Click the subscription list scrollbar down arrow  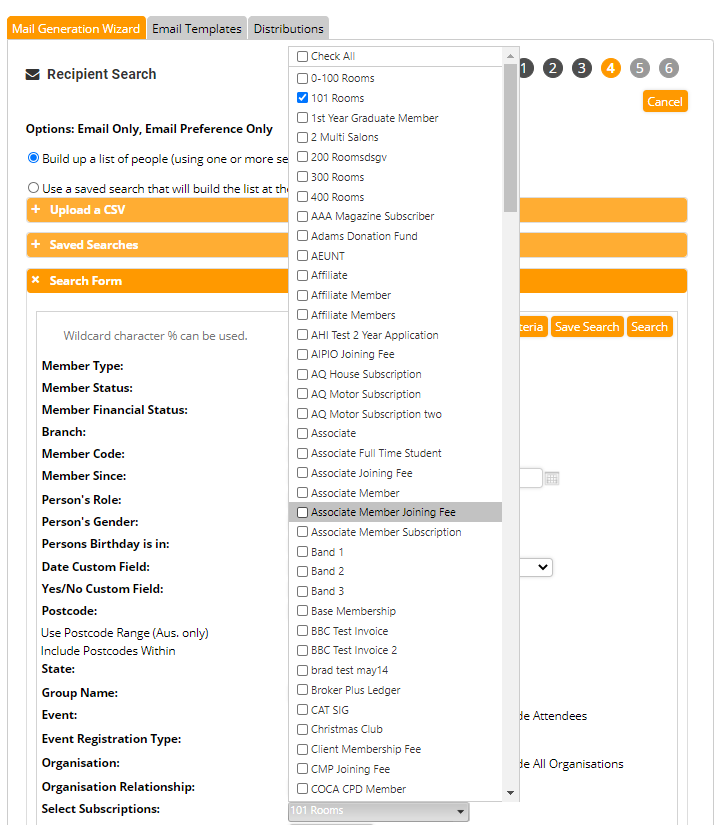[511, 793]
